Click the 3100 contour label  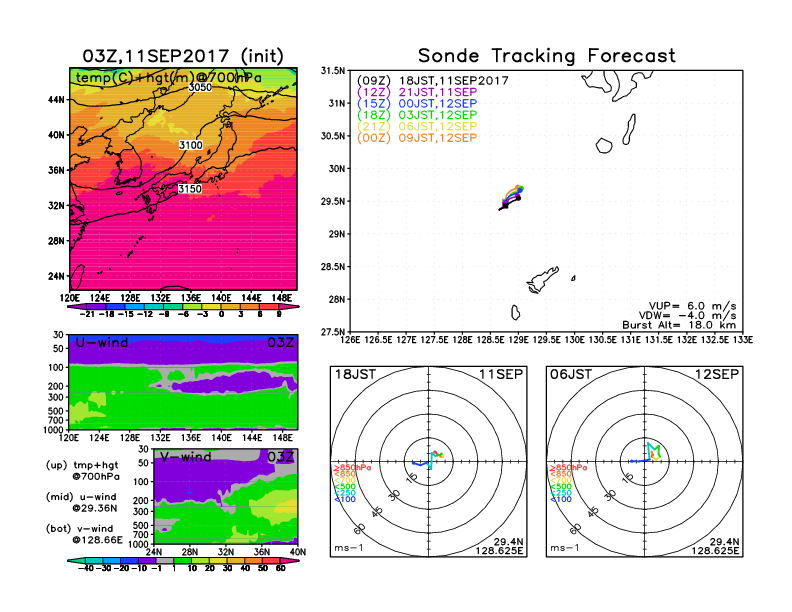[191, 145]
